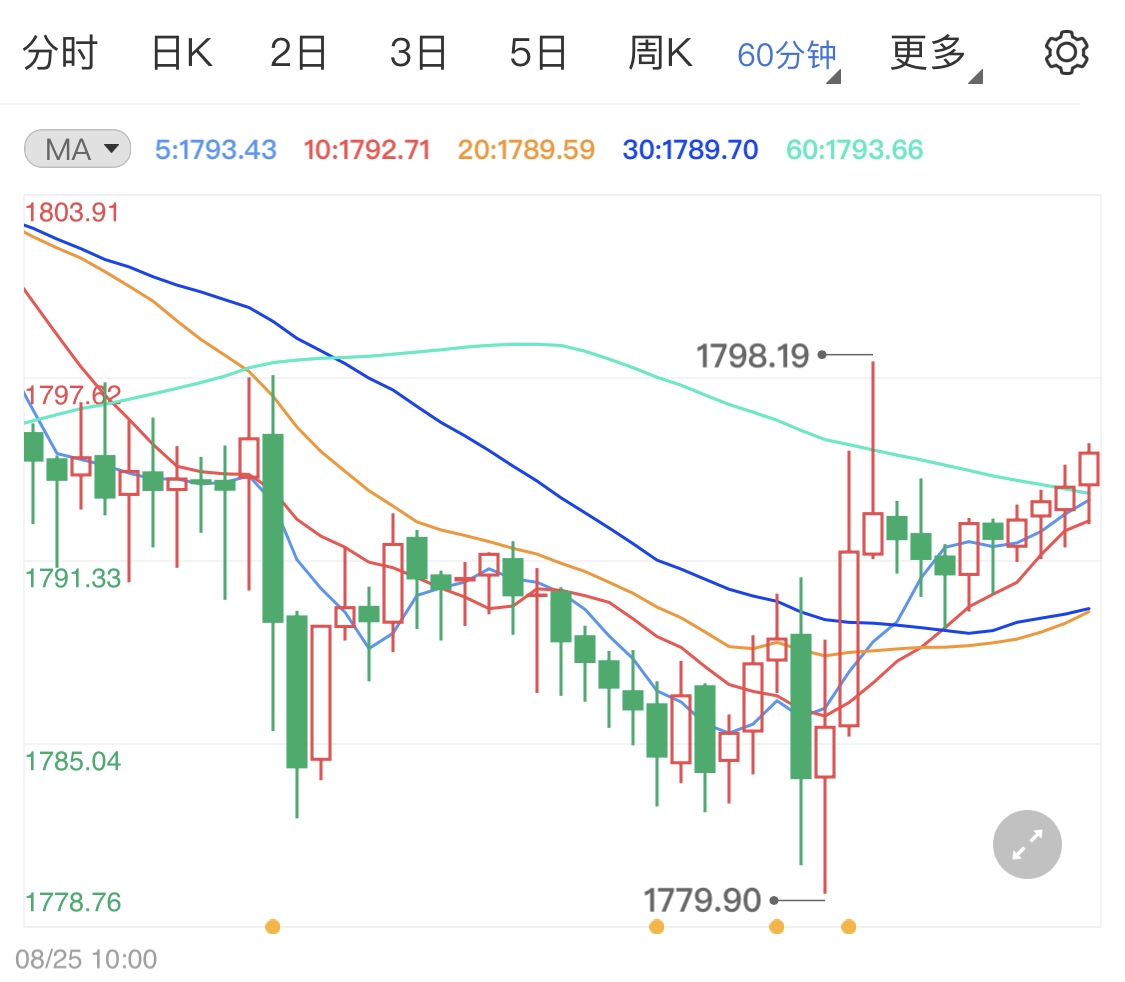
Task: Switch to the 分时 tab
Action: pyautogui.click(x=60, y=53)
